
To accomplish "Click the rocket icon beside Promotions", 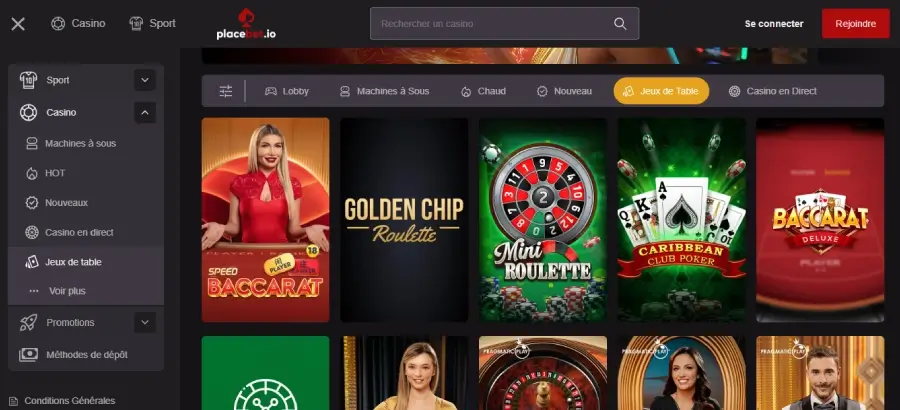I will point(28,323).
